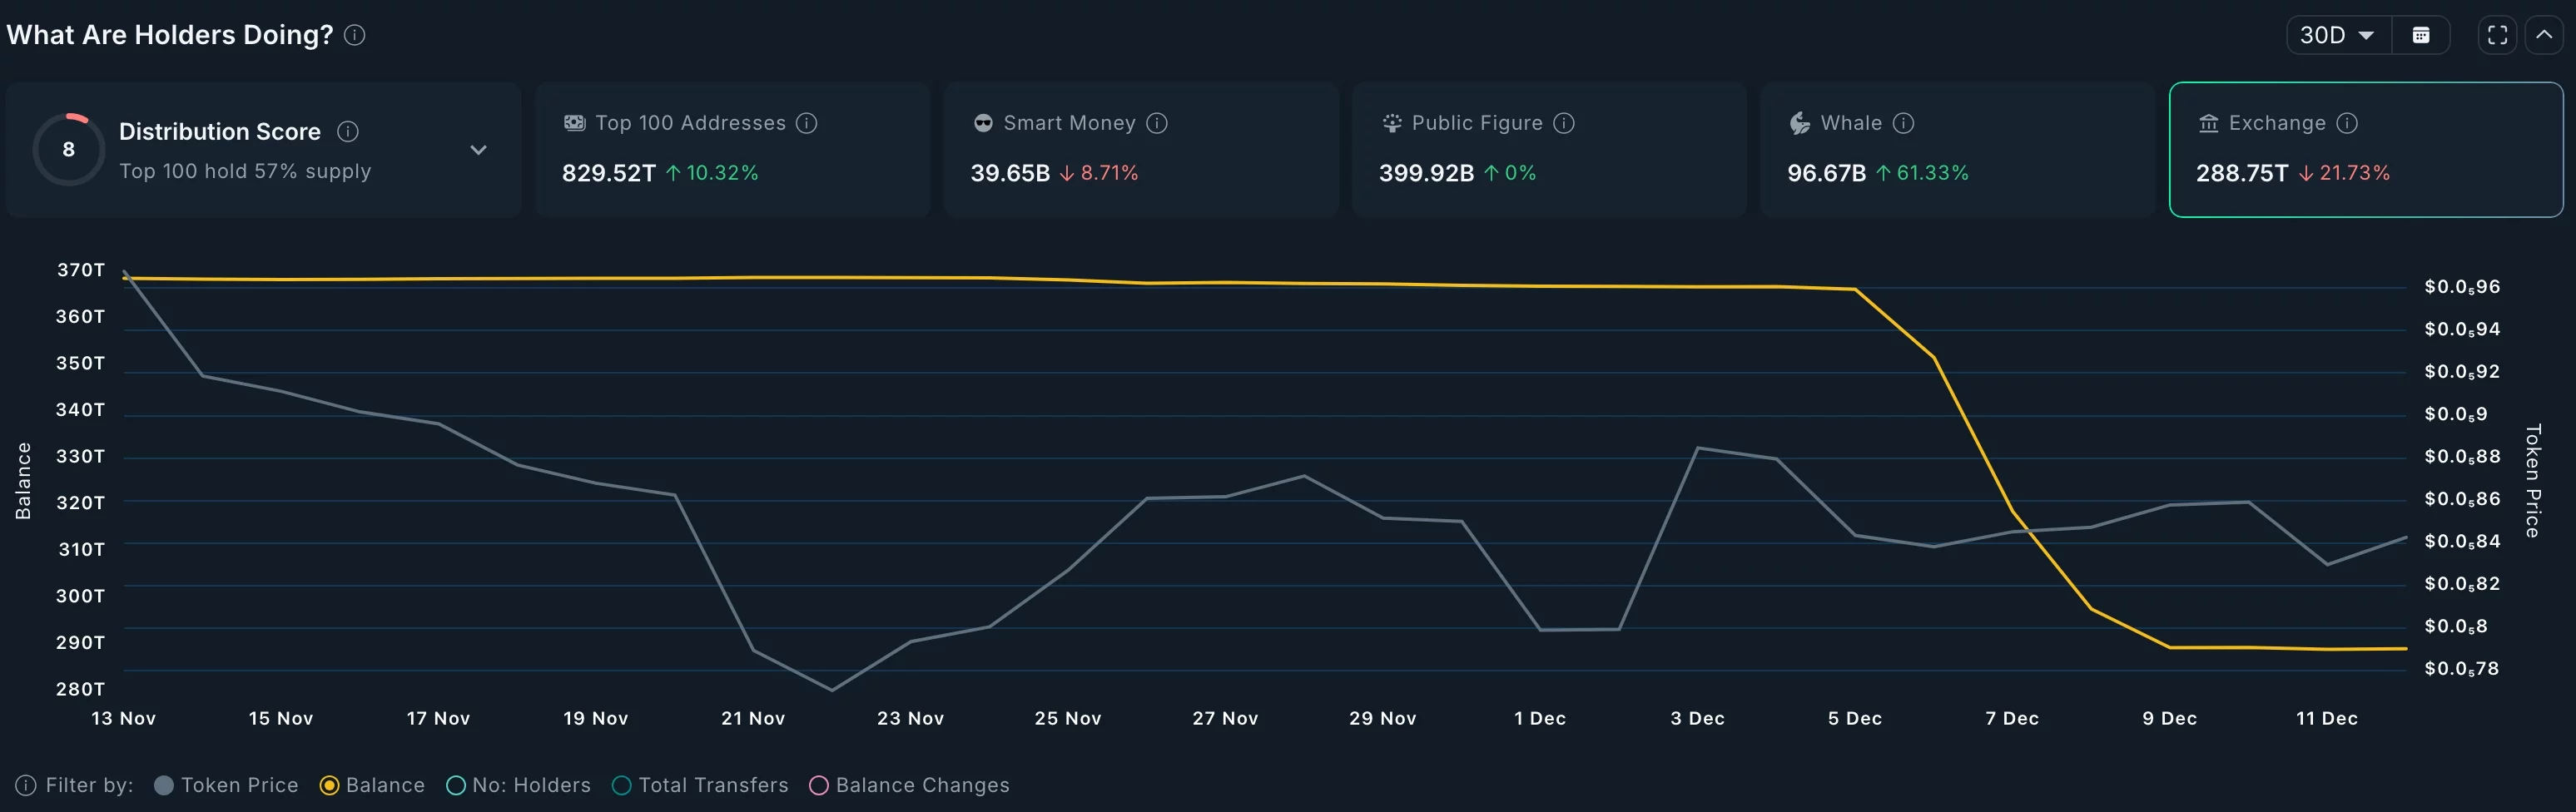This screenshot has height=812, width=2576.
Task: Collapse the holders panel with chevron
Action: 2544,35
